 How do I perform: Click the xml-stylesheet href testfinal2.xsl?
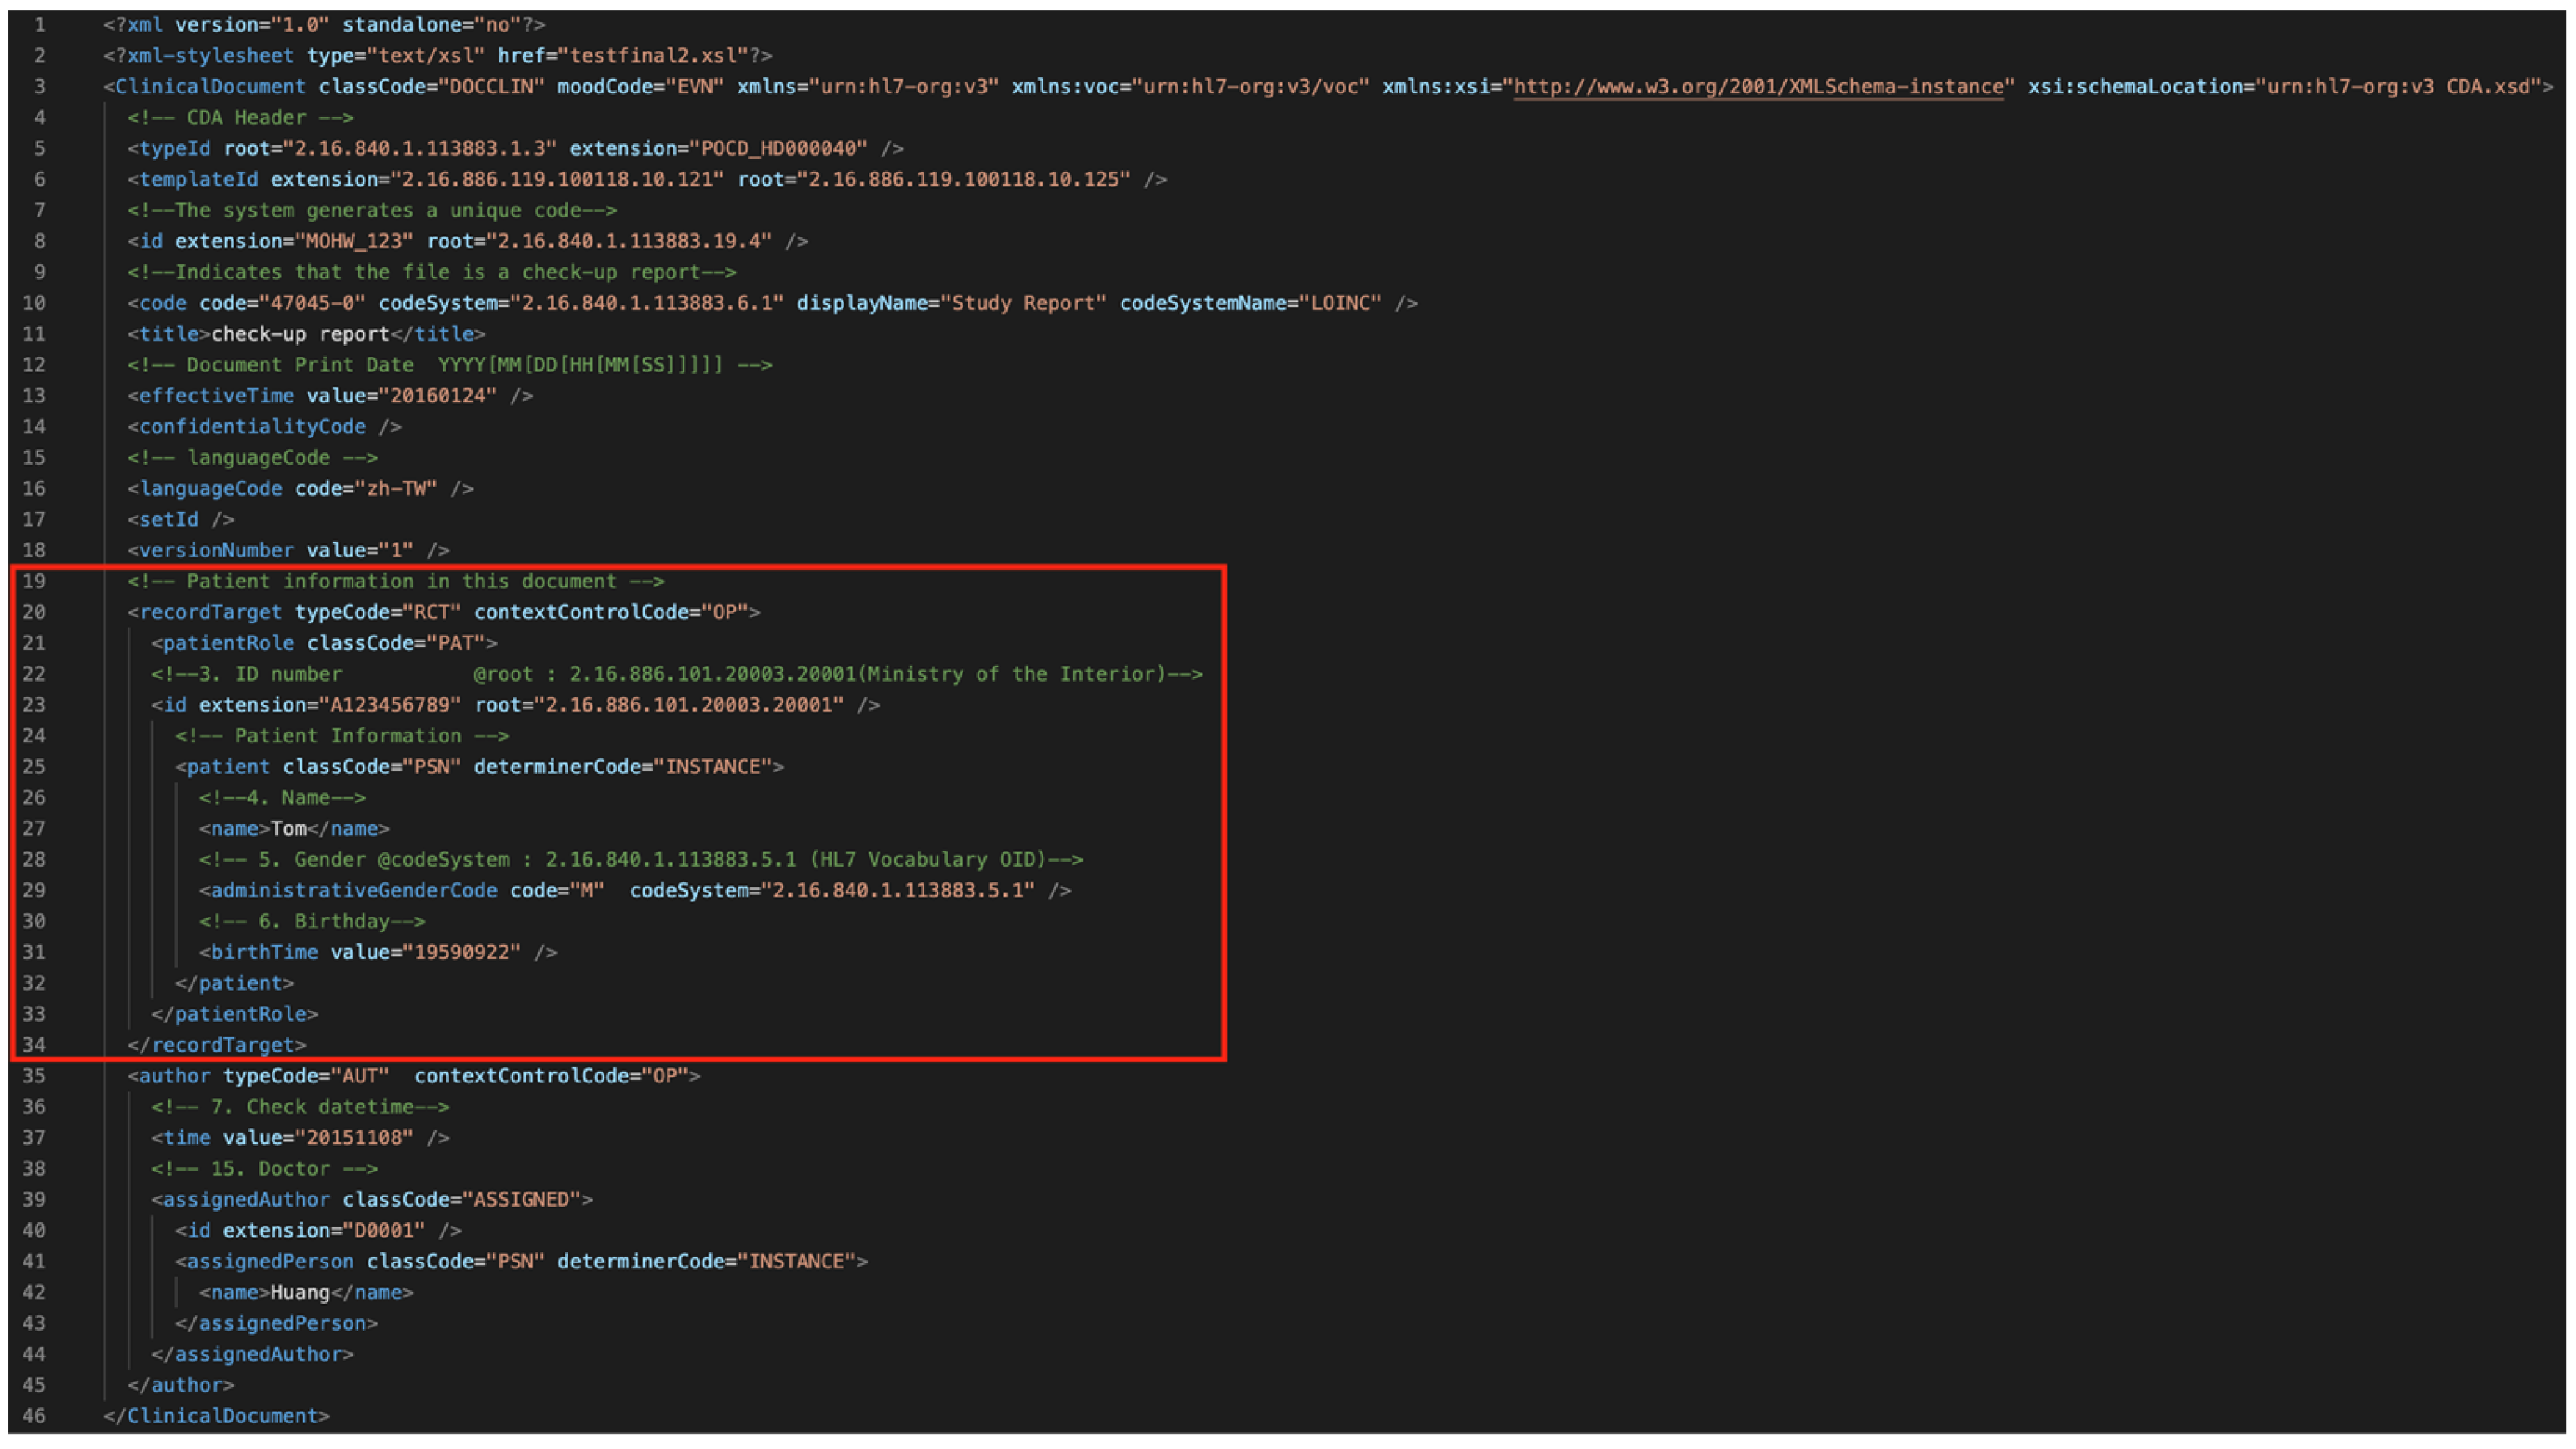click(655, 56)
